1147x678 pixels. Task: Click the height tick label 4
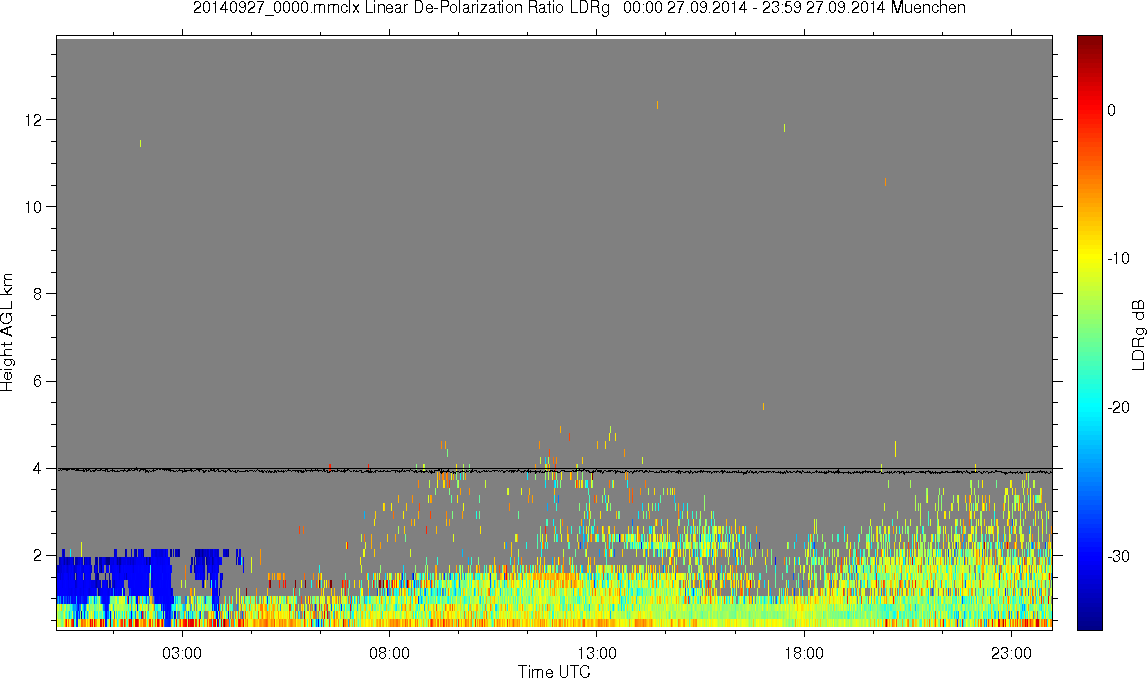click(37, 469)
